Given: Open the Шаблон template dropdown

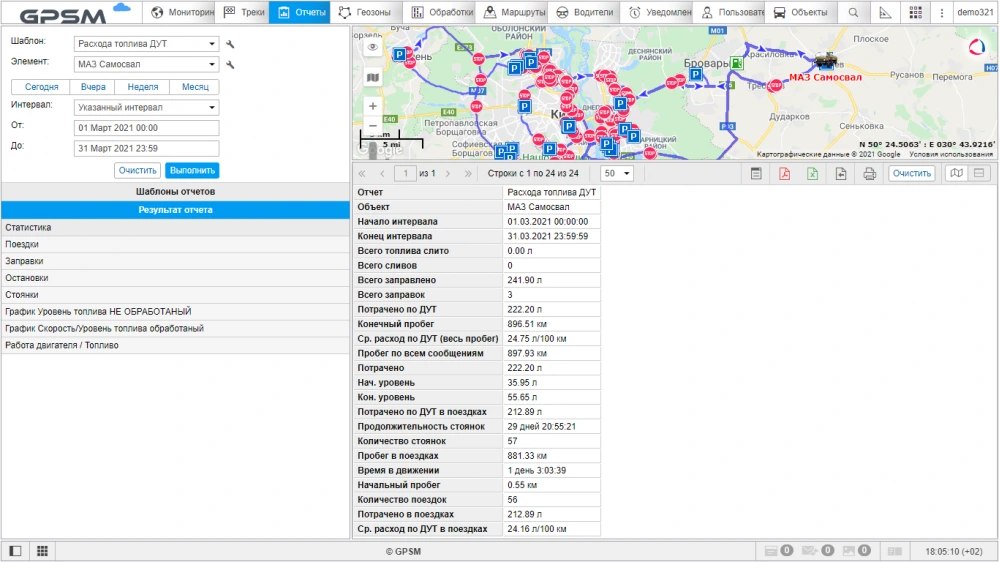Looking at the screenshot, I should click(x=147, y=44).
